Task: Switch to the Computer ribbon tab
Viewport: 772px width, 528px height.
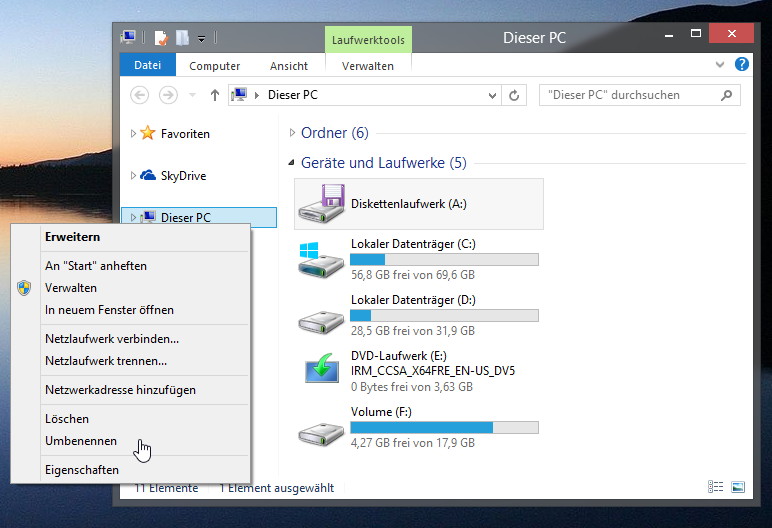Action: [x=215, y=66]
